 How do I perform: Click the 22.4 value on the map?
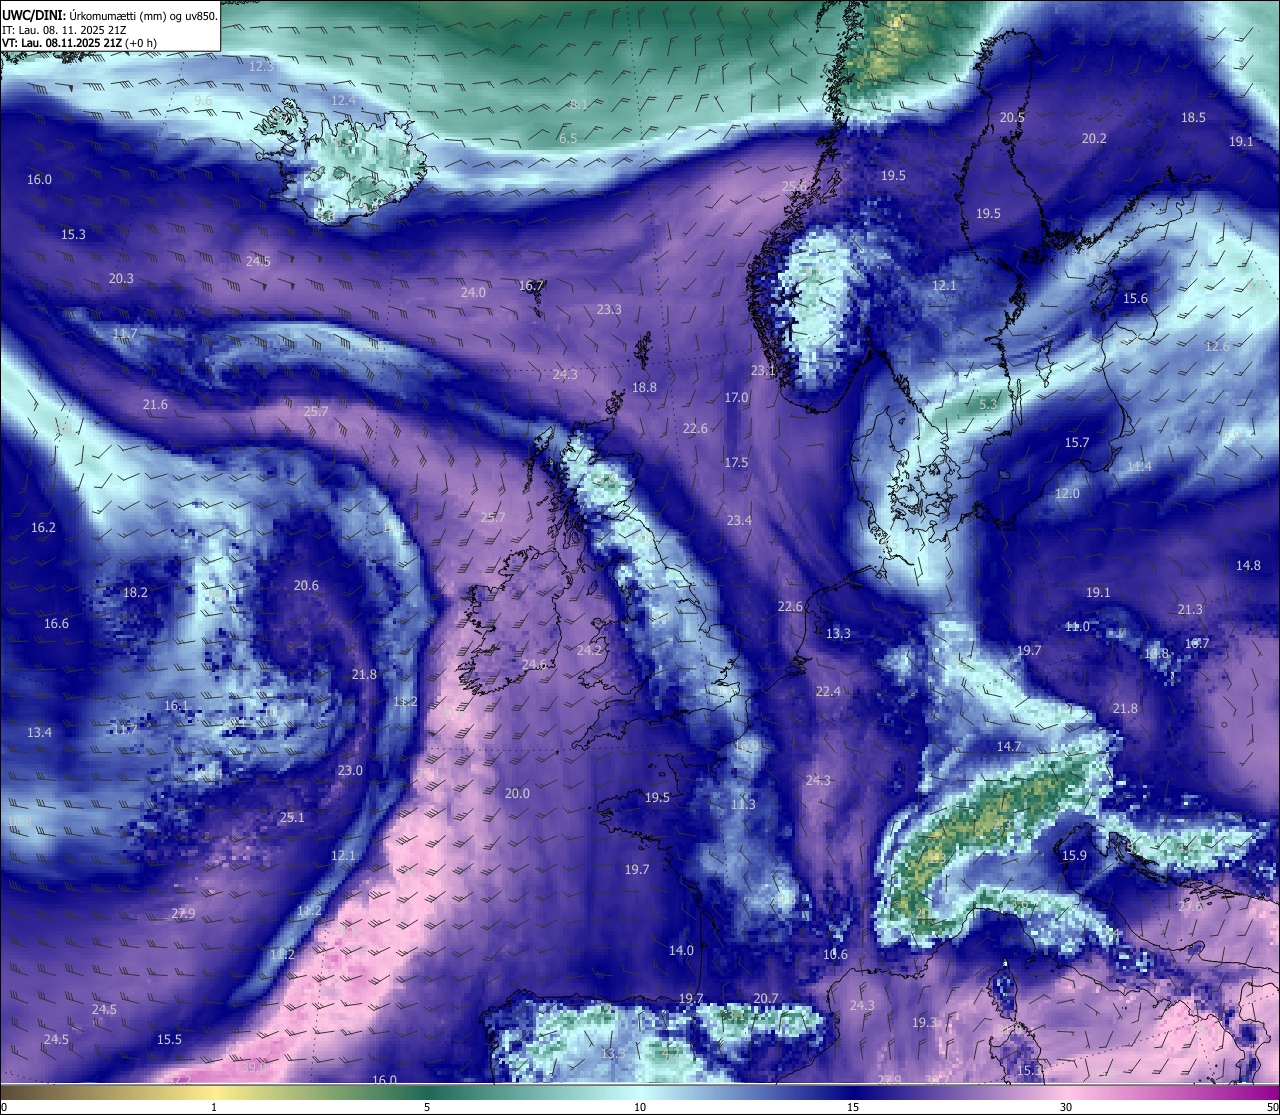pyautogui.click(x=828, y=692)
